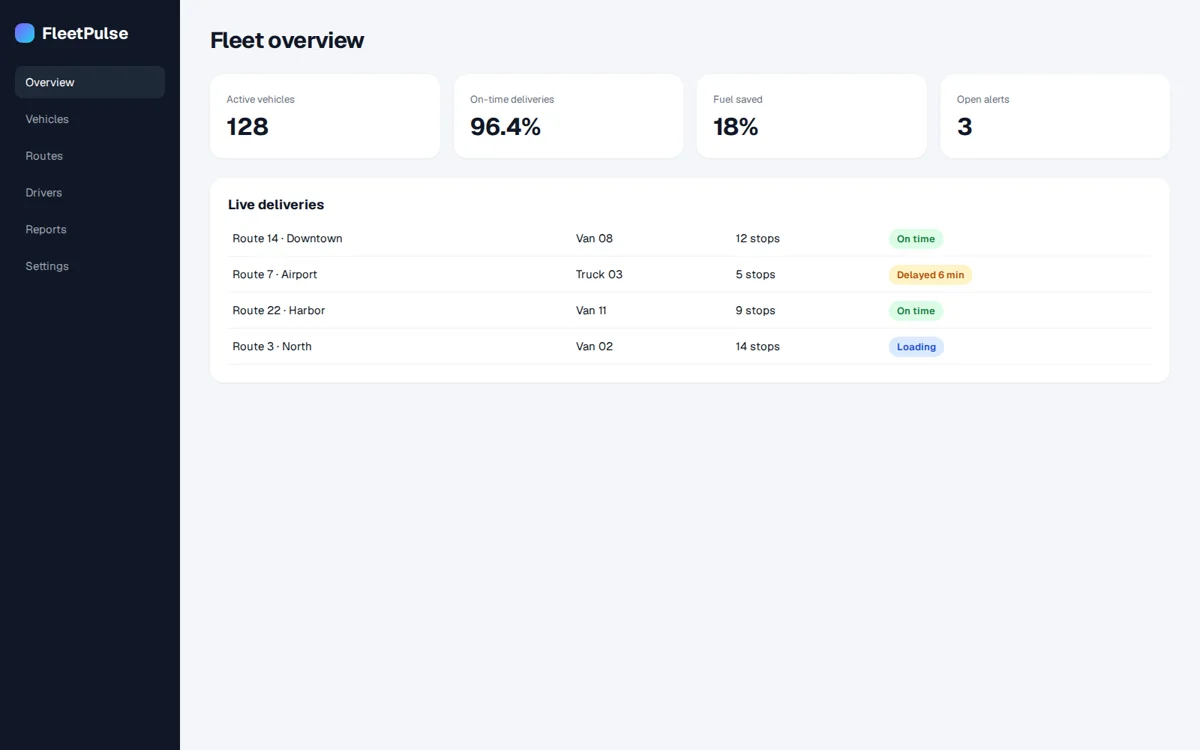Click the Active vehicles label
The width and height of the screenshot is (1200, 750).
pyautogui.click(x=260, y=99)
